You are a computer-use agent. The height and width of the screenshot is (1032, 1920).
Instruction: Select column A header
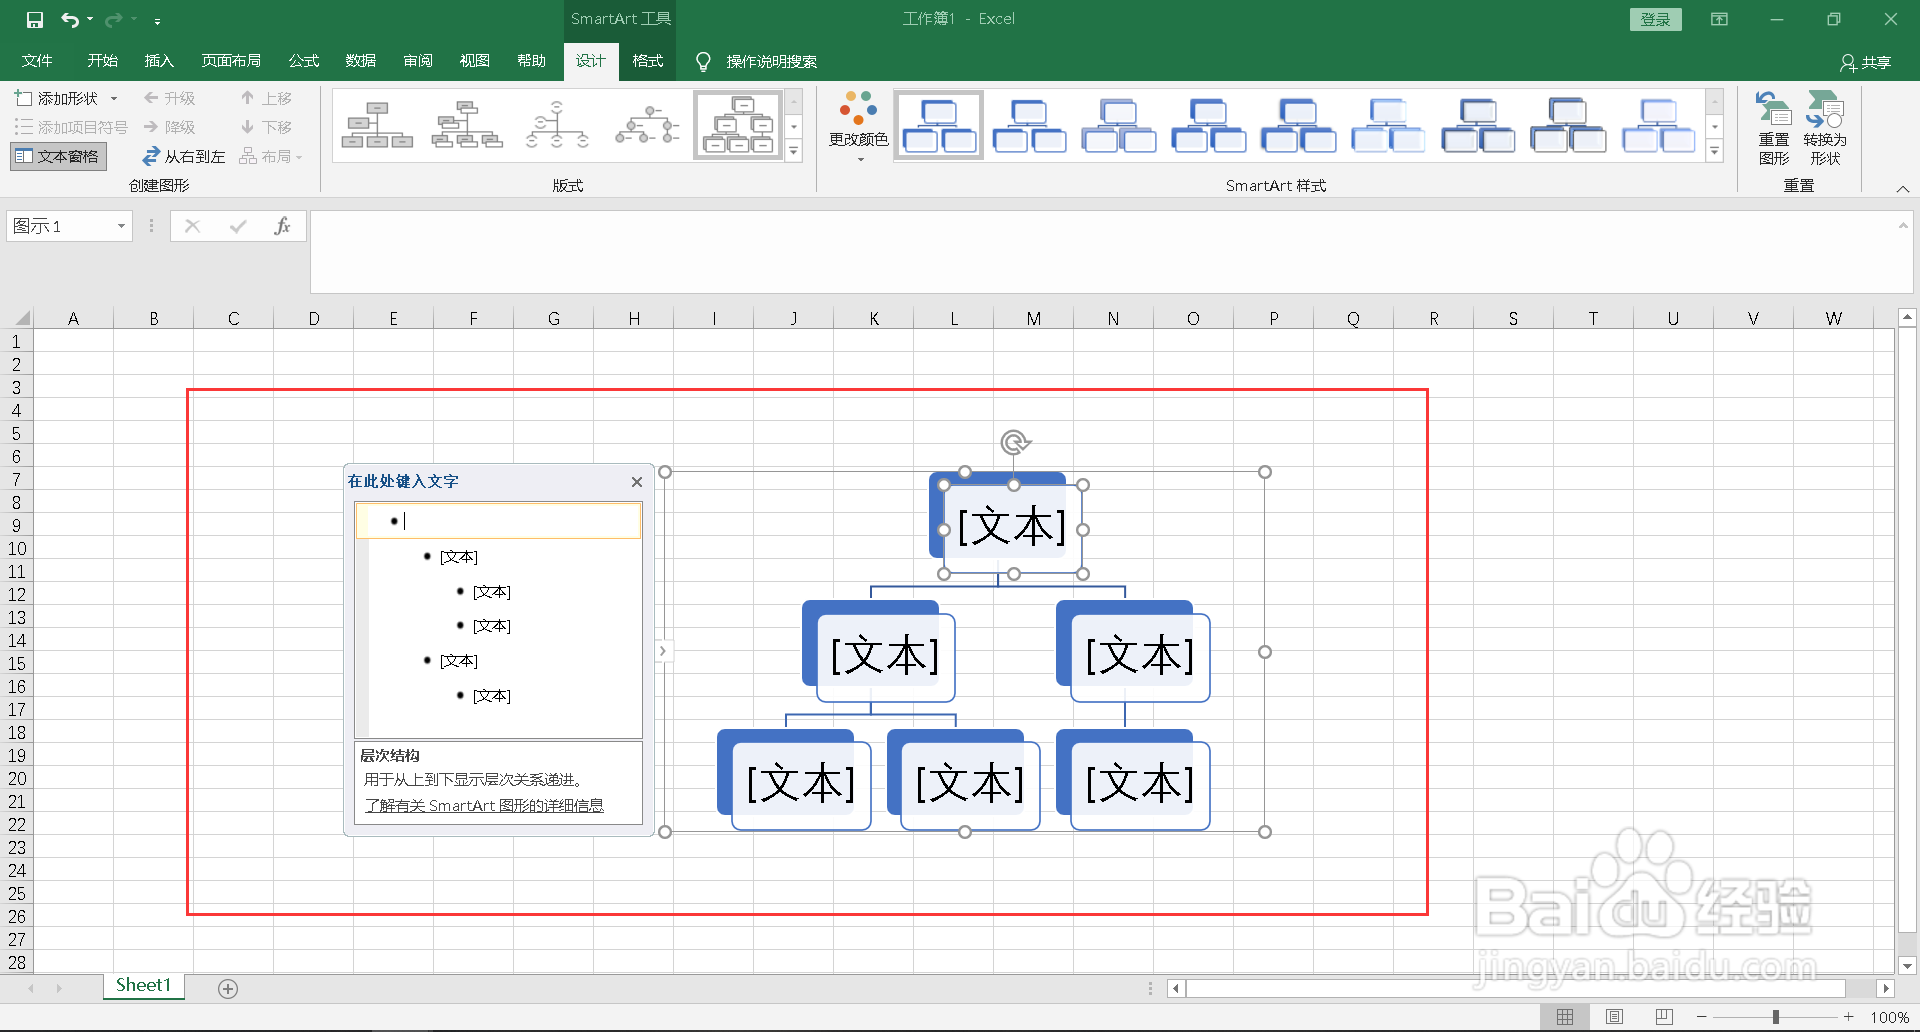[73, 318]
